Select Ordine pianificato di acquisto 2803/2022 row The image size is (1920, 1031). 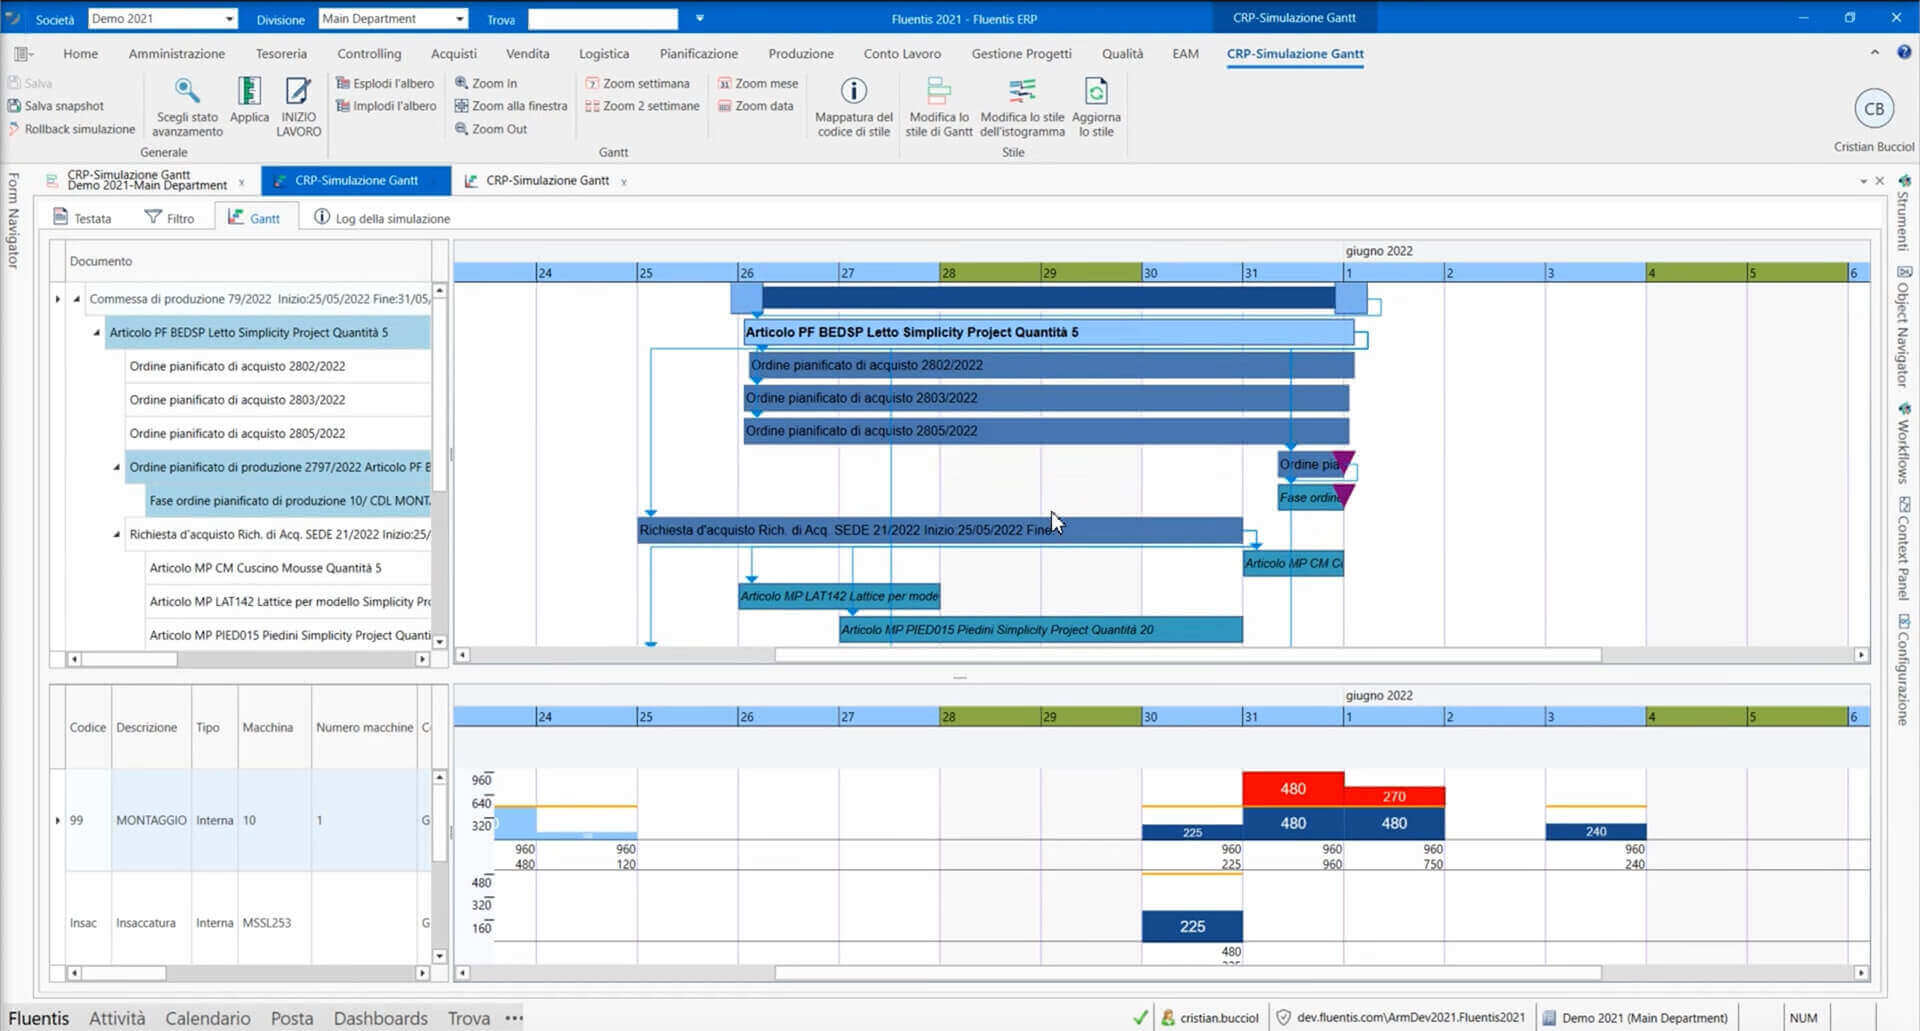click(x=277, y=400)
